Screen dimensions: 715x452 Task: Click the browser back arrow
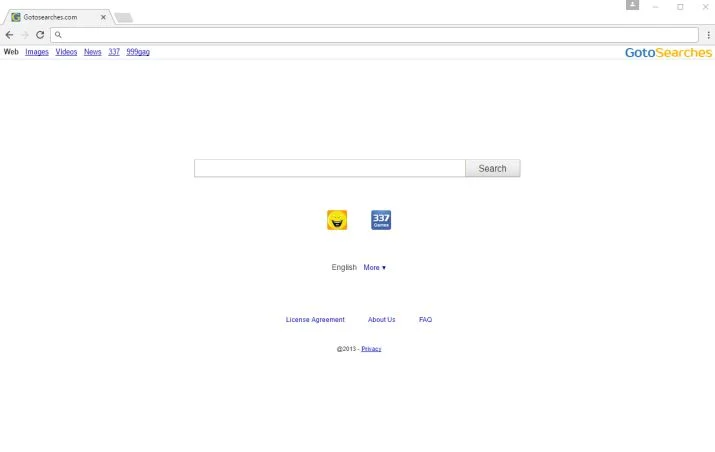point(10,35)
